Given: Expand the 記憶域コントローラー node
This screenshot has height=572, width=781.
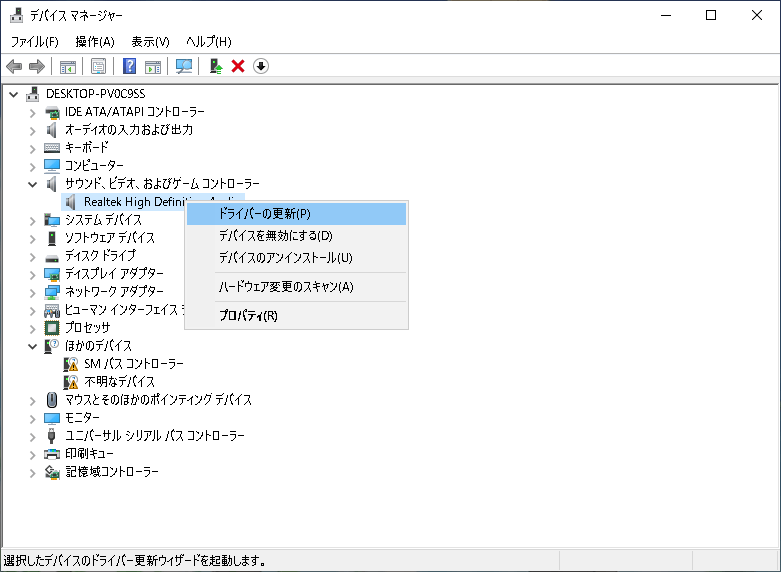Looking at the screenshot, I should point(33,473).
